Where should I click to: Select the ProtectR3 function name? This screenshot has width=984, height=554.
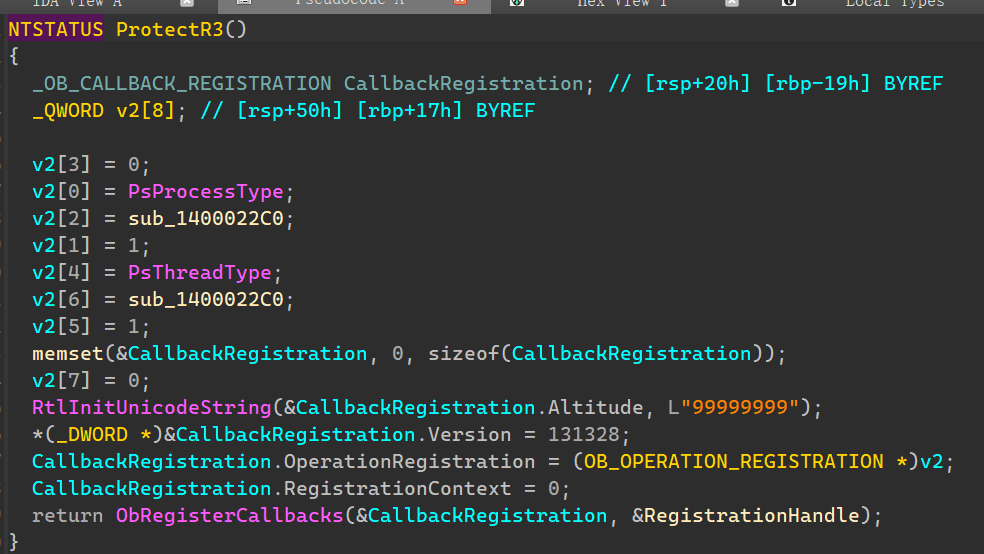169,29
